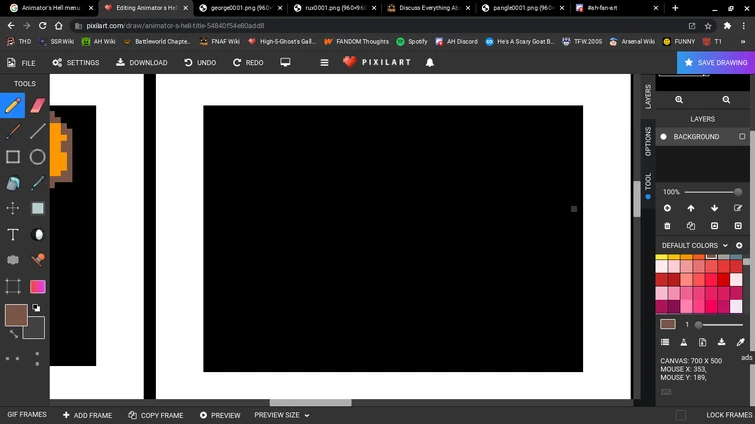Toggle the display monitor view icon

point(285,63)
